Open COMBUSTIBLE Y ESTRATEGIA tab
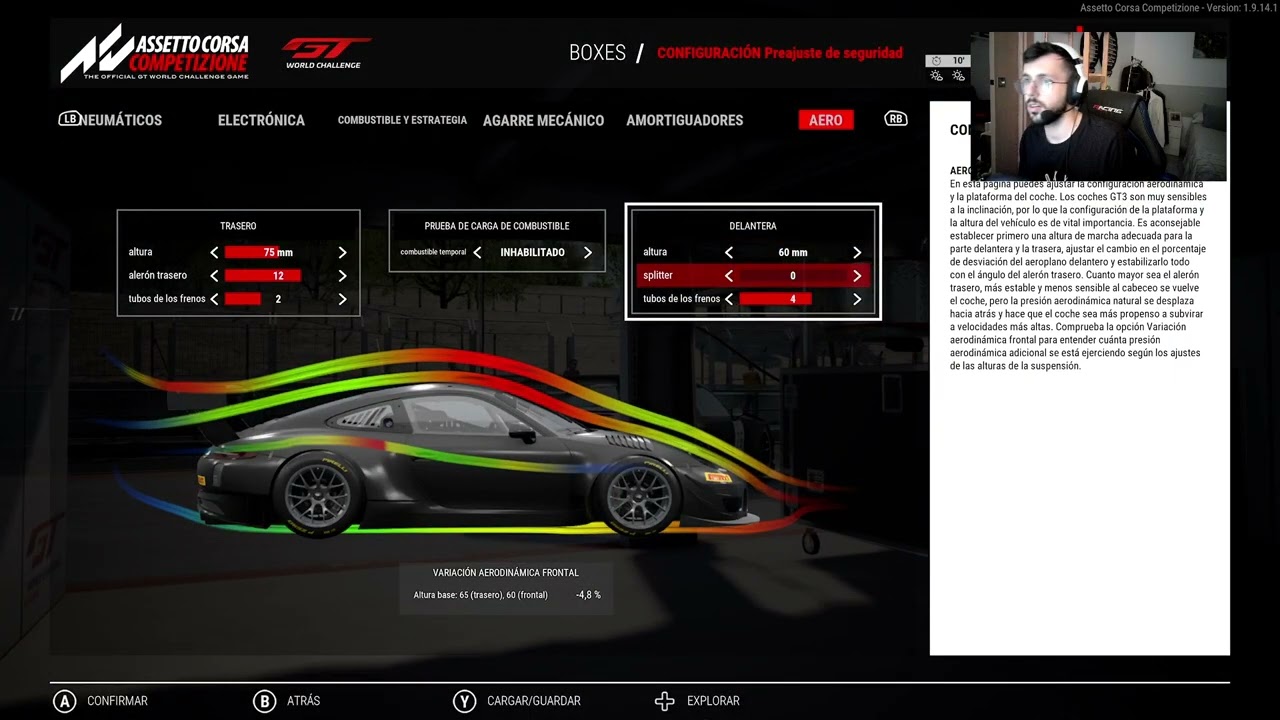The image size is (1280, 720). [x=402, y=120]
